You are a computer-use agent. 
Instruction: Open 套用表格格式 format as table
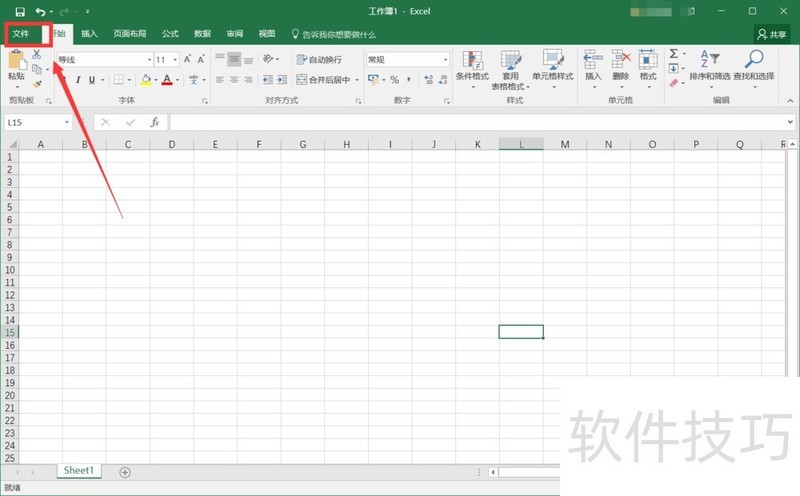pos(511,70)
